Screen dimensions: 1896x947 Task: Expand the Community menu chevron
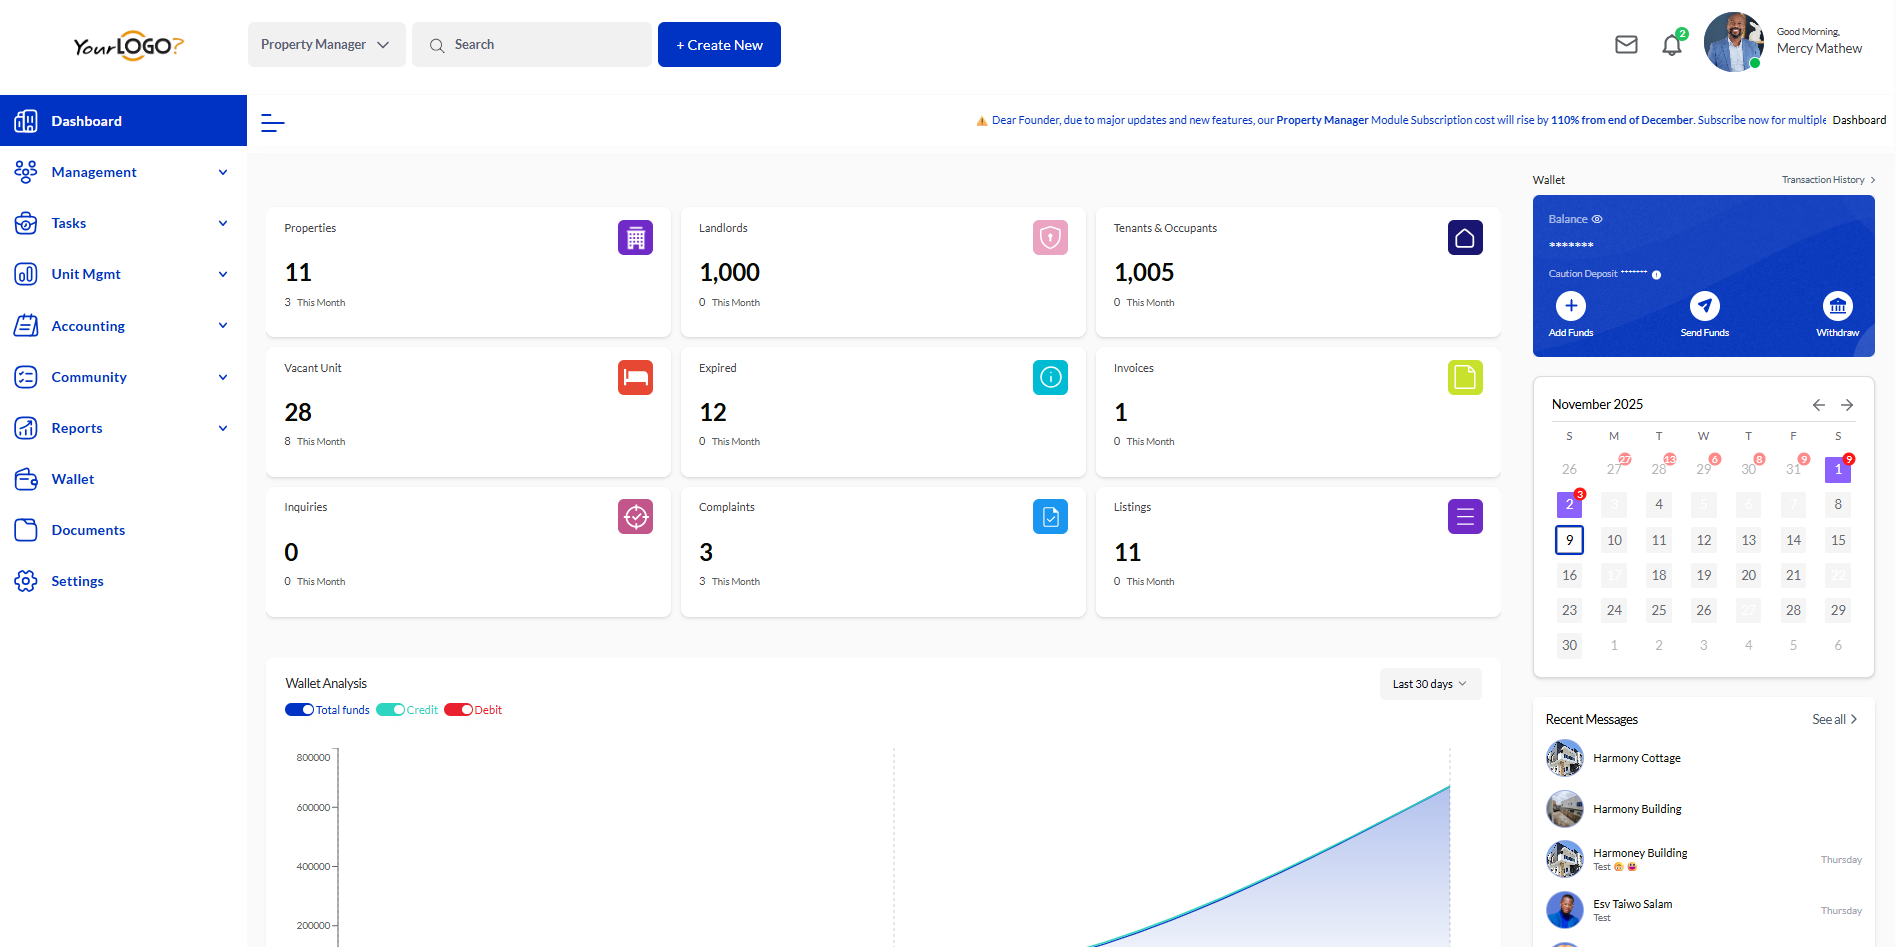tap(223, 377)
